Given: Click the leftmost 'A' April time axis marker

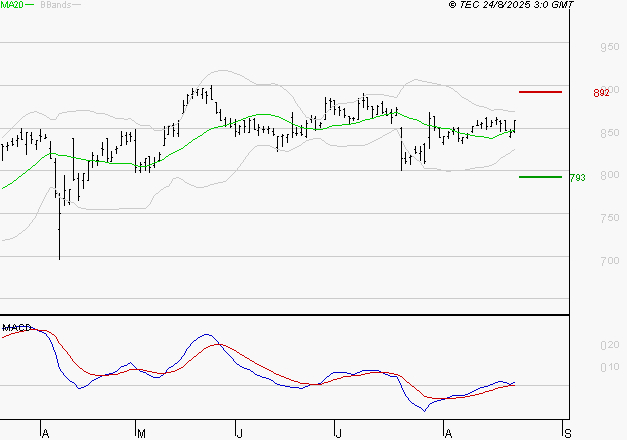Looking at the screenshot, I should (x=45, y=432).
